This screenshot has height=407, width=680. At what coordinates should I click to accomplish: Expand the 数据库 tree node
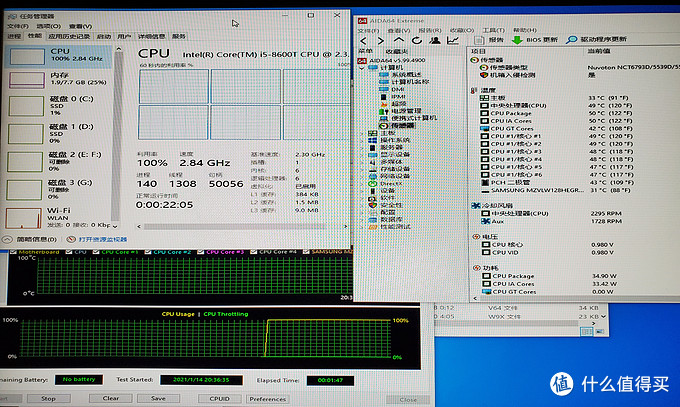[x=362, y=220]
